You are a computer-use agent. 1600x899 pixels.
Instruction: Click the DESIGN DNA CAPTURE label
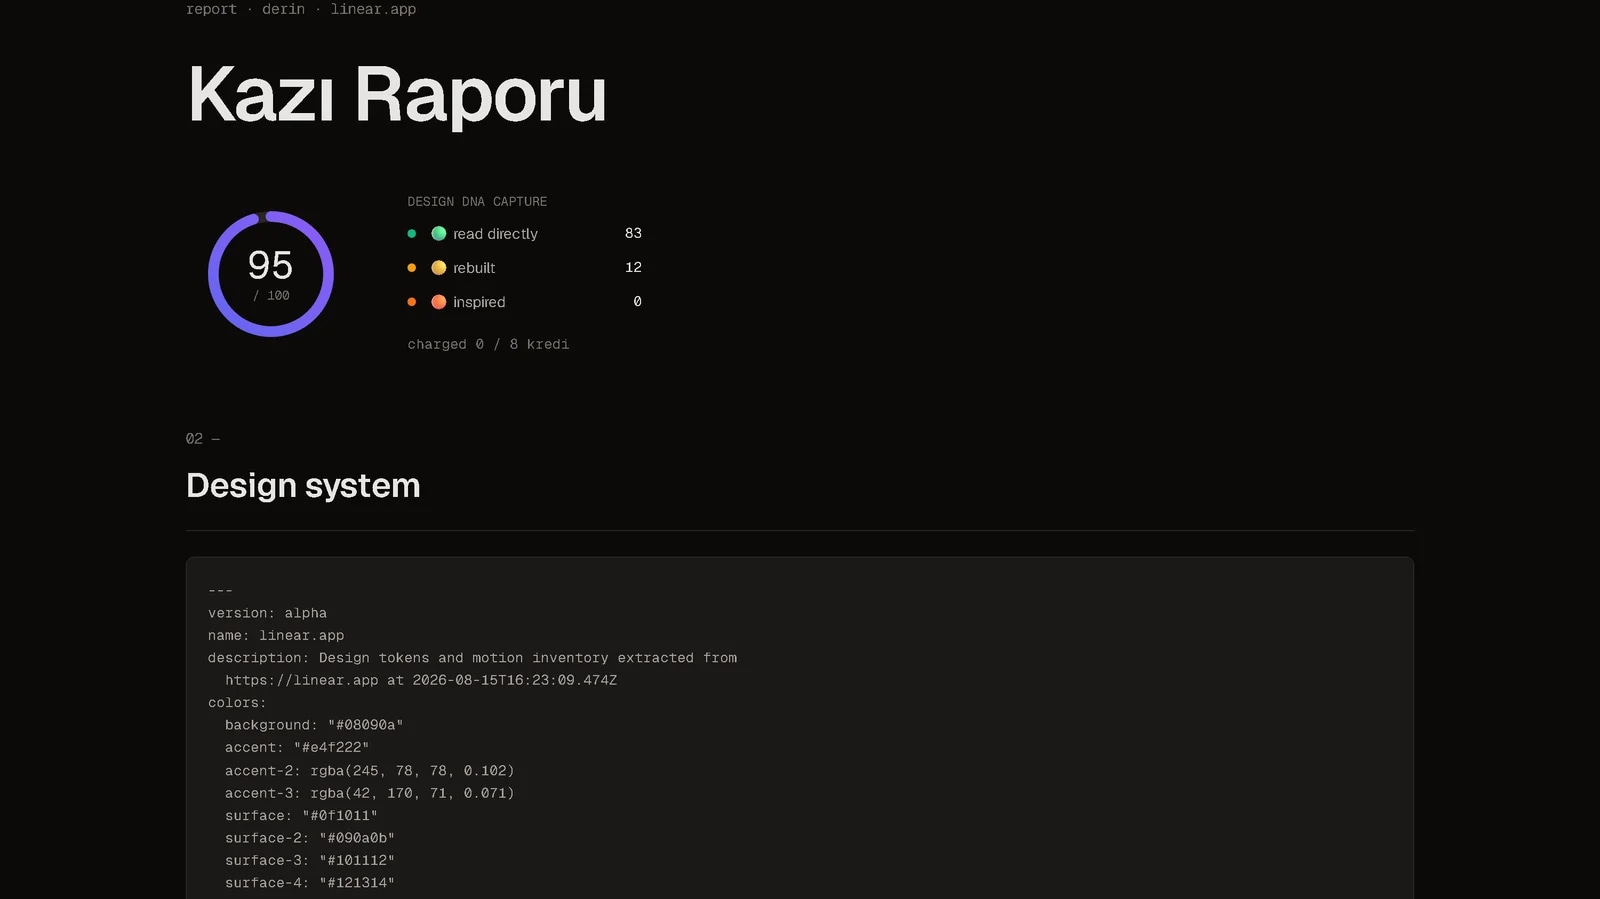(477, 201)
